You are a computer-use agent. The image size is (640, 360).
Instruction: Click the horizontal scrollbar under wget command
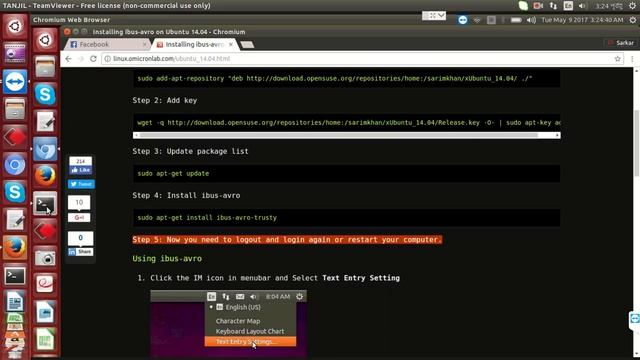338,135
